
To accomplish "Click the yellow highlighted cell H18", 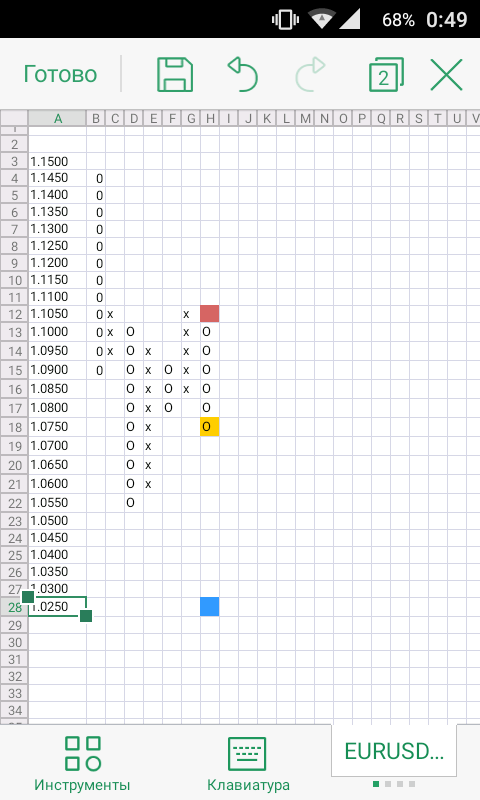I will pos(210,427).
